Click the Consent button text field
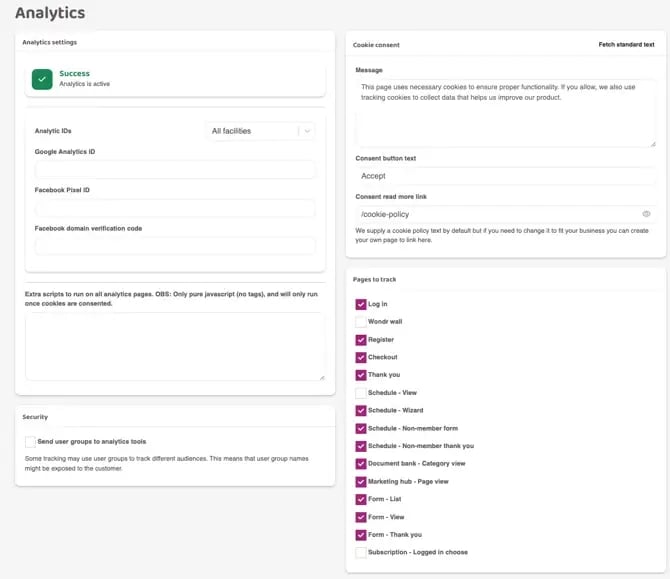The image size is (670, 579). (505, 176)
